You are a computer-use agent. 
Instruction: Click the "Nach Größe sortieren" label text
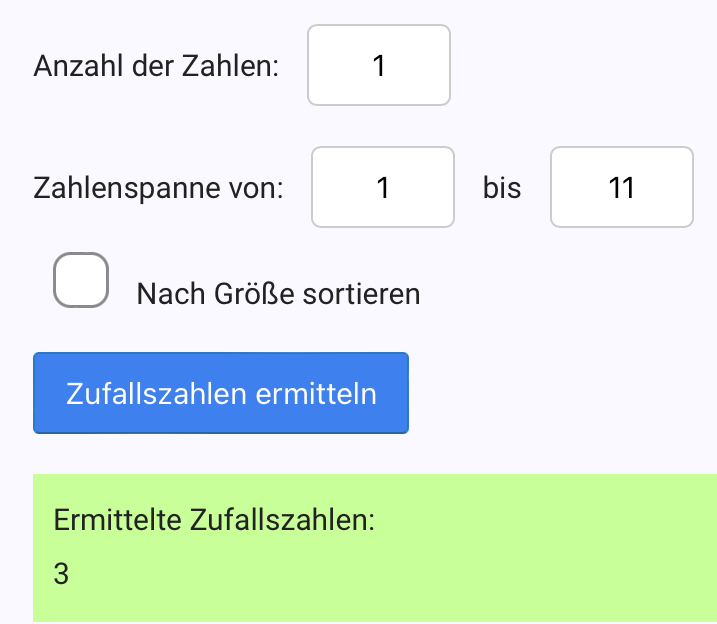(x=278, y=294)
